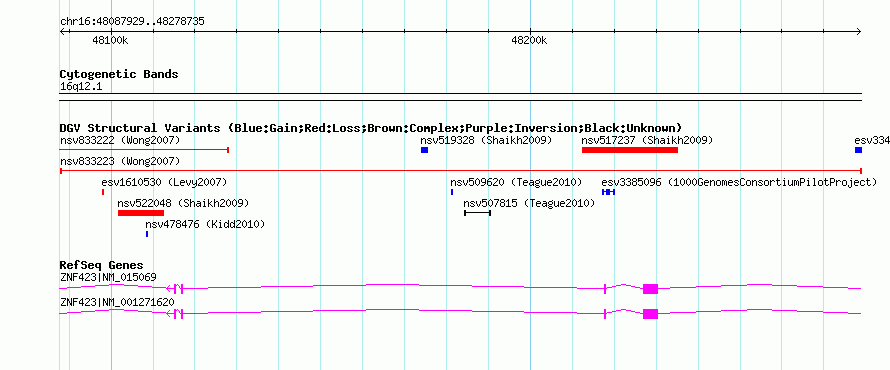Select the thick red nsv517237 loss bar
The image size is (890, 370).
click(x=630, y=150)
